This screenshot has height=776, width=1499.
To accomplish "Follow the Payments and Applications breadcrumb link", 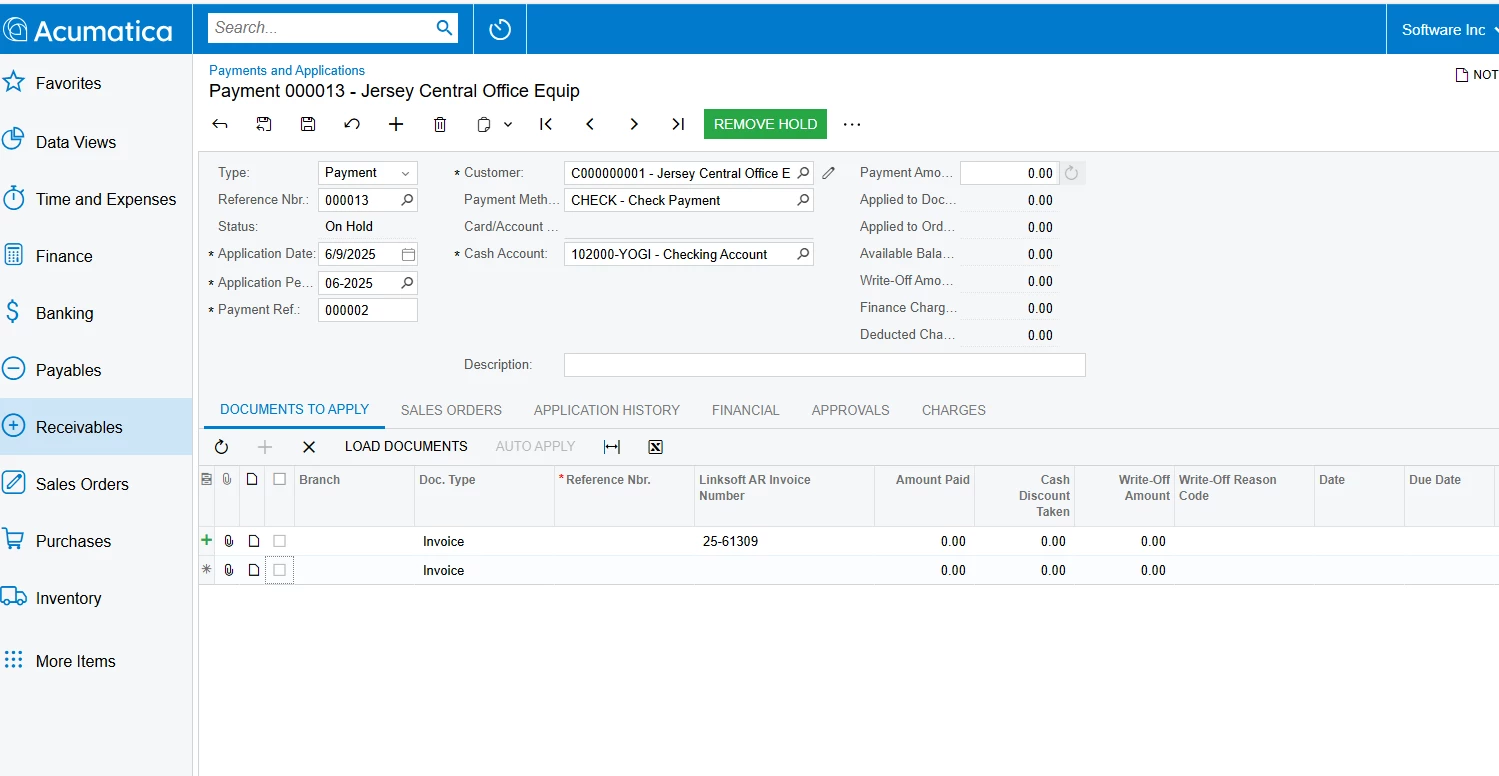I will click(287, 70).
